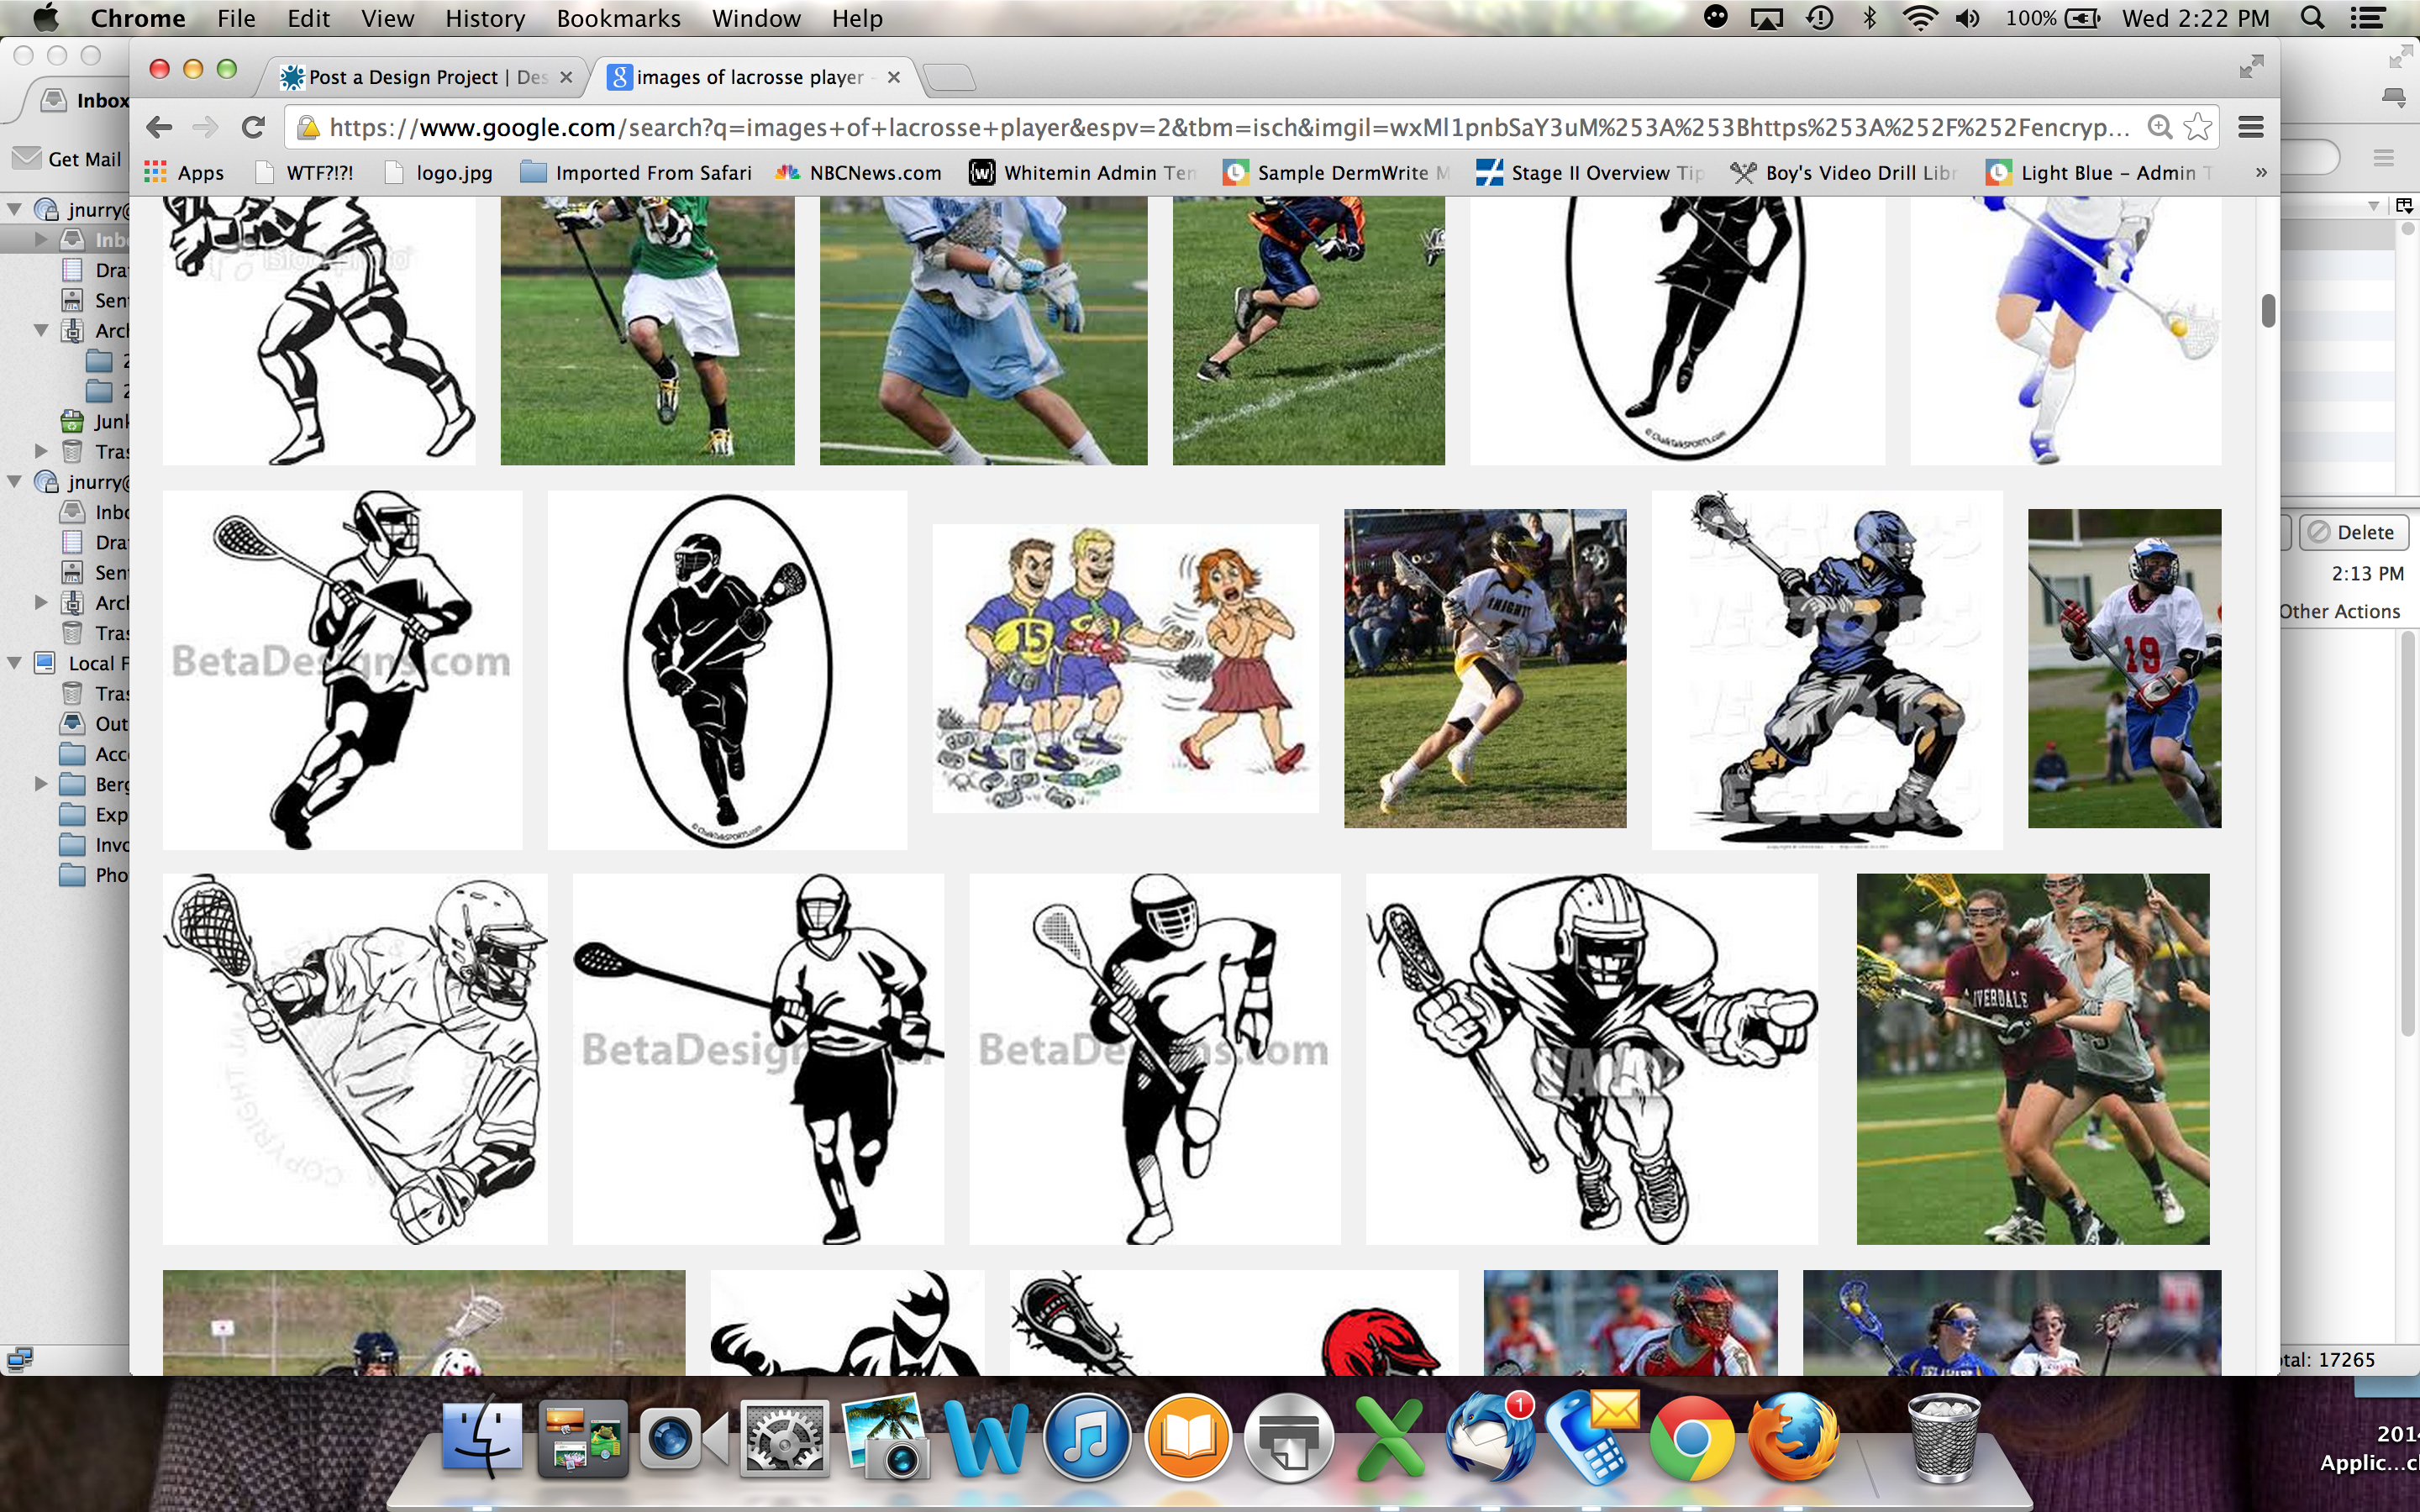Screen dimensions: 2420x1512
Task: Reload the page with the refresh icon
Action: tap(253, 127)
